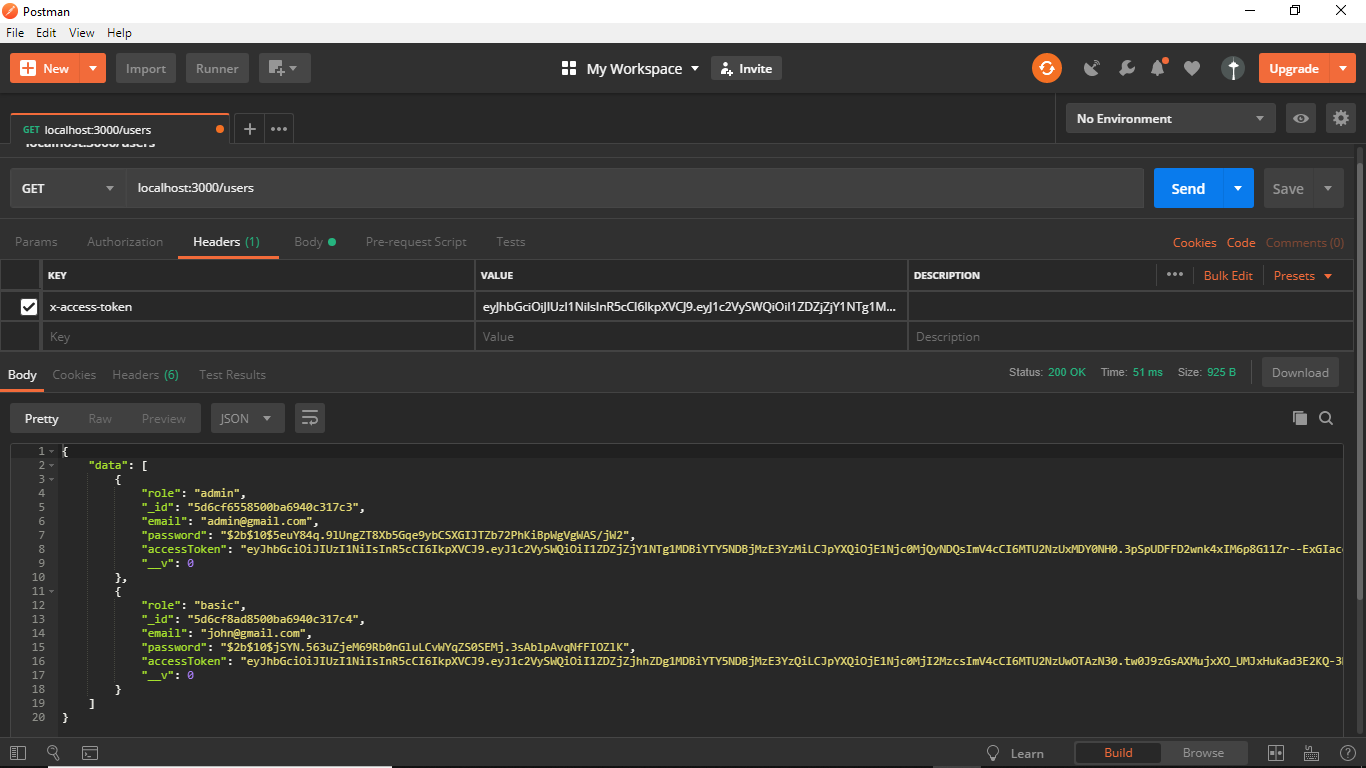This screenshot has width=1366, height=768.
Task: Click the heart icon in header
Action: click(x=1191, y=68)
